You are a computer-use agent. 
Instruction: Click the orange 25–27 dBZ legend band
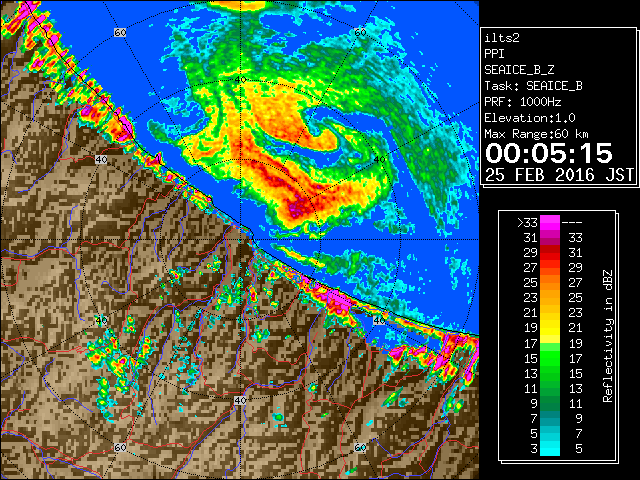550,283
